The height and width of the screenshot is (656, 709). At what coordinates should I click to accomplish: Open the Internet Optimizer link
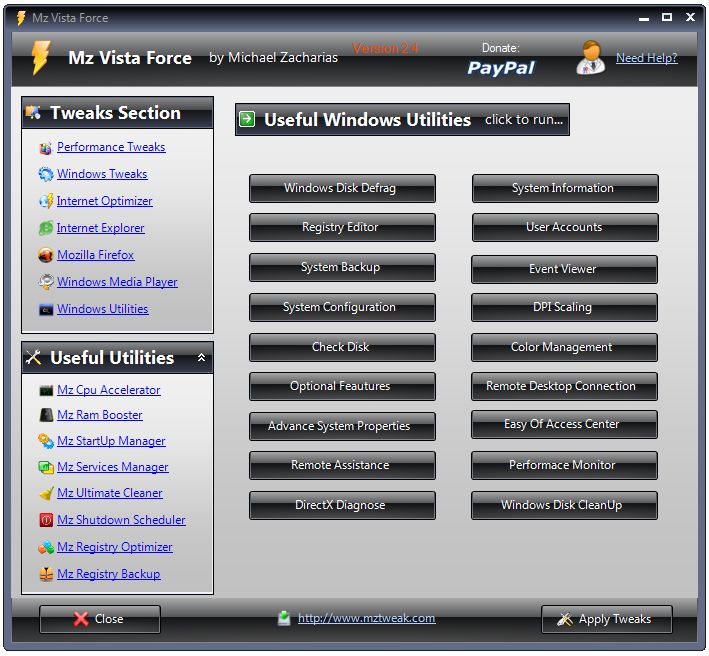pyautogui.click(x=104, y=201)
